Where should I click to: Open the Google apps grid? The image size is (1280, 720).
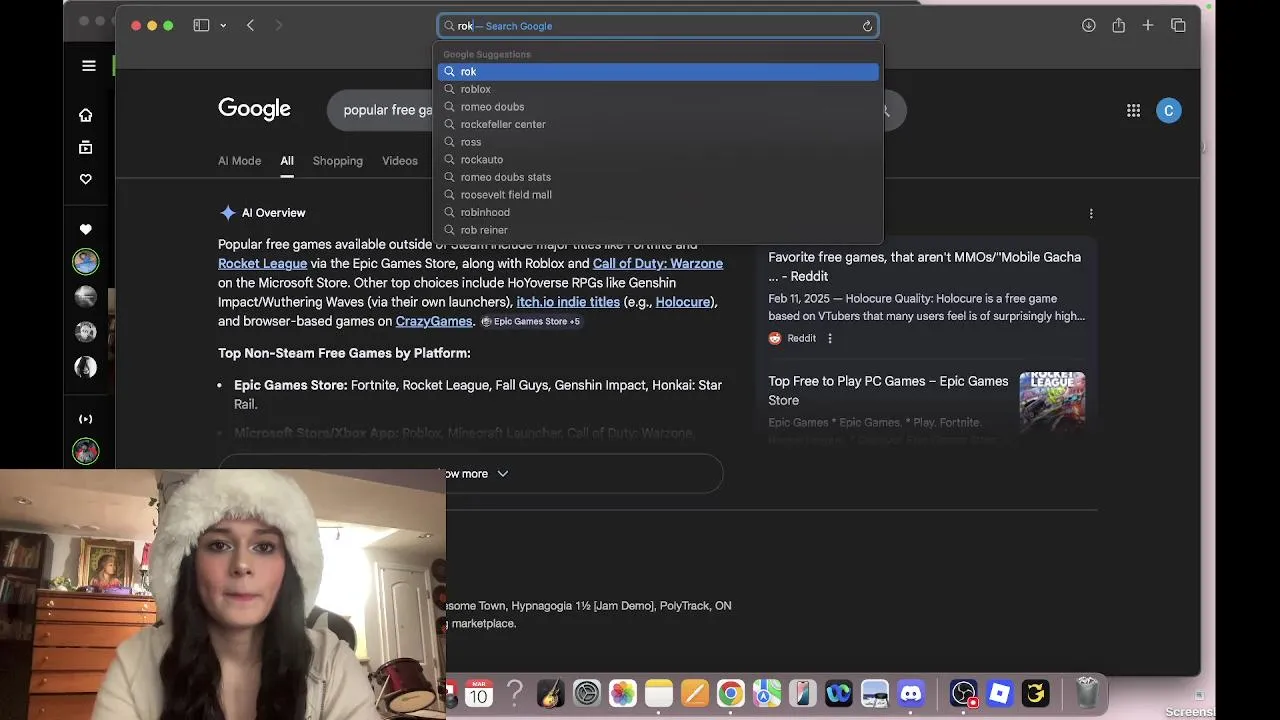coord(1133,111)
